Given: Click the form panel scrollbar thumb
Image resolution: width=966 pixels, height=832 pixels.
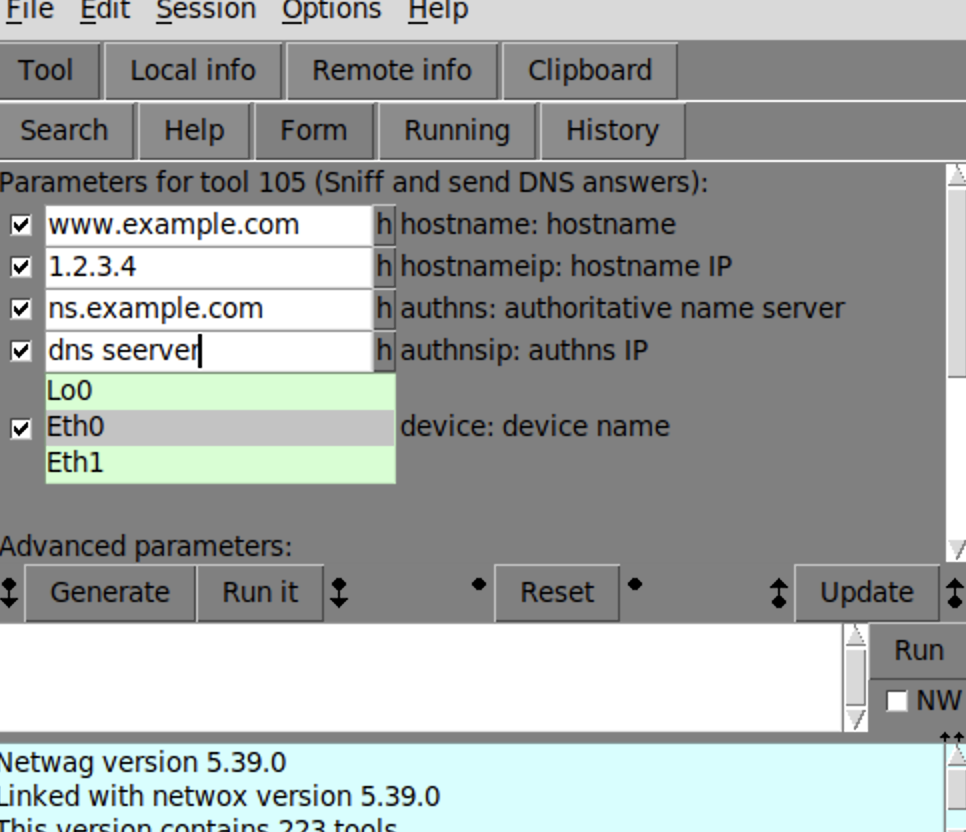Looking at the screenshot, I should pos(957,282).
